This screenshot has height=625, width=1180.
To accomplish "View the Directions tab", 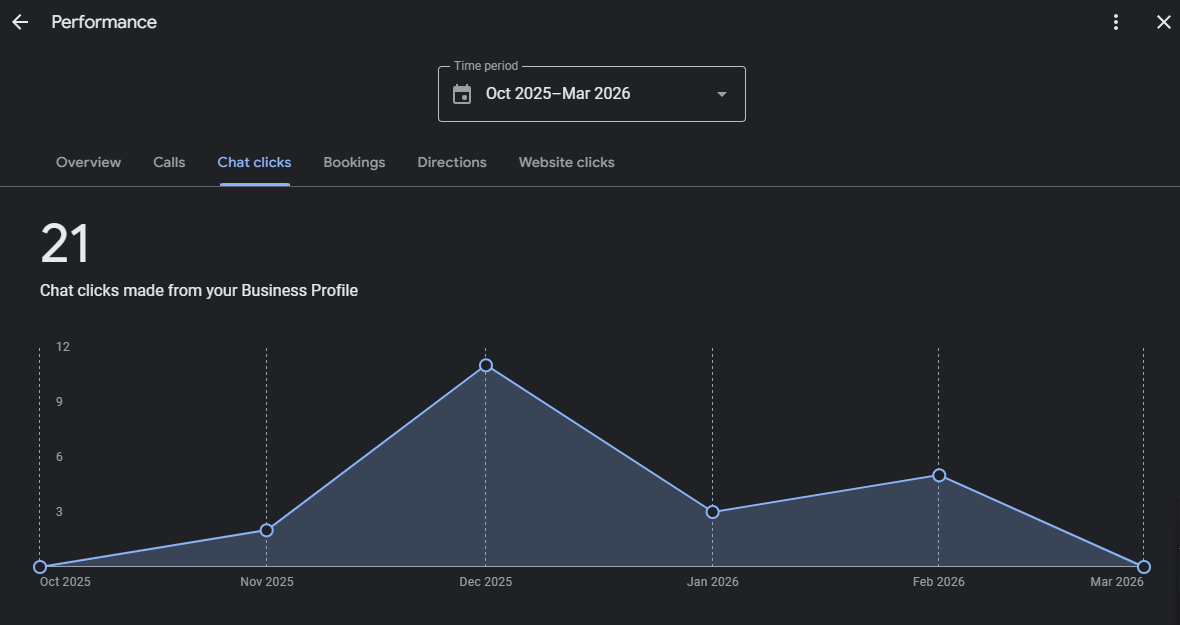I will tap(452, 162).
